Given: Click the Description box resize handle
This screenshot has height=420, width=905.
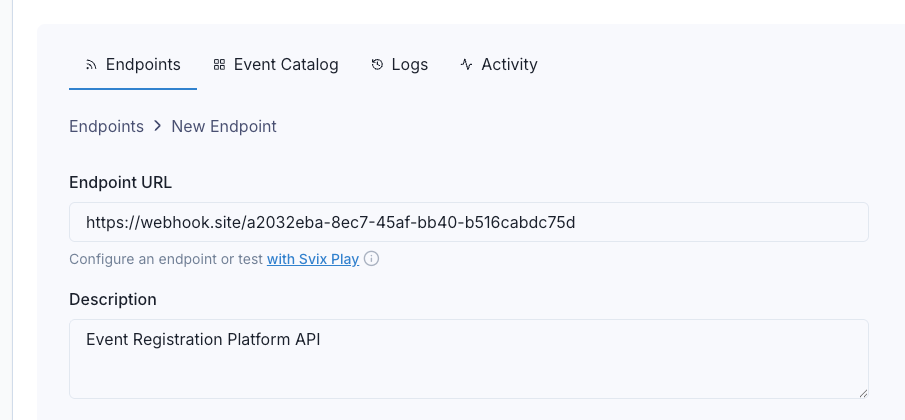Looking at the screenshot, I should click(863, 393).
